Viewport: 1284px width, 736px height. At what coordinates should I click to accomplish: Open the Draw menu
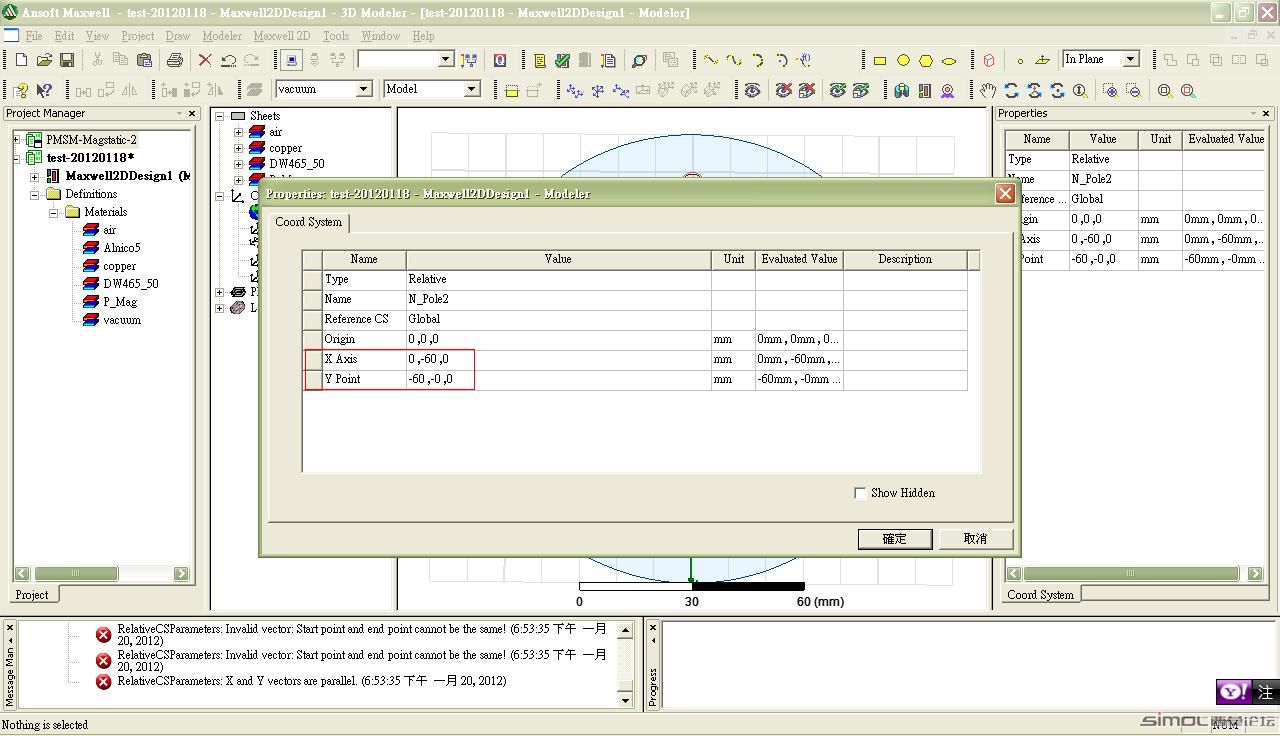click(x=177, y=36)
